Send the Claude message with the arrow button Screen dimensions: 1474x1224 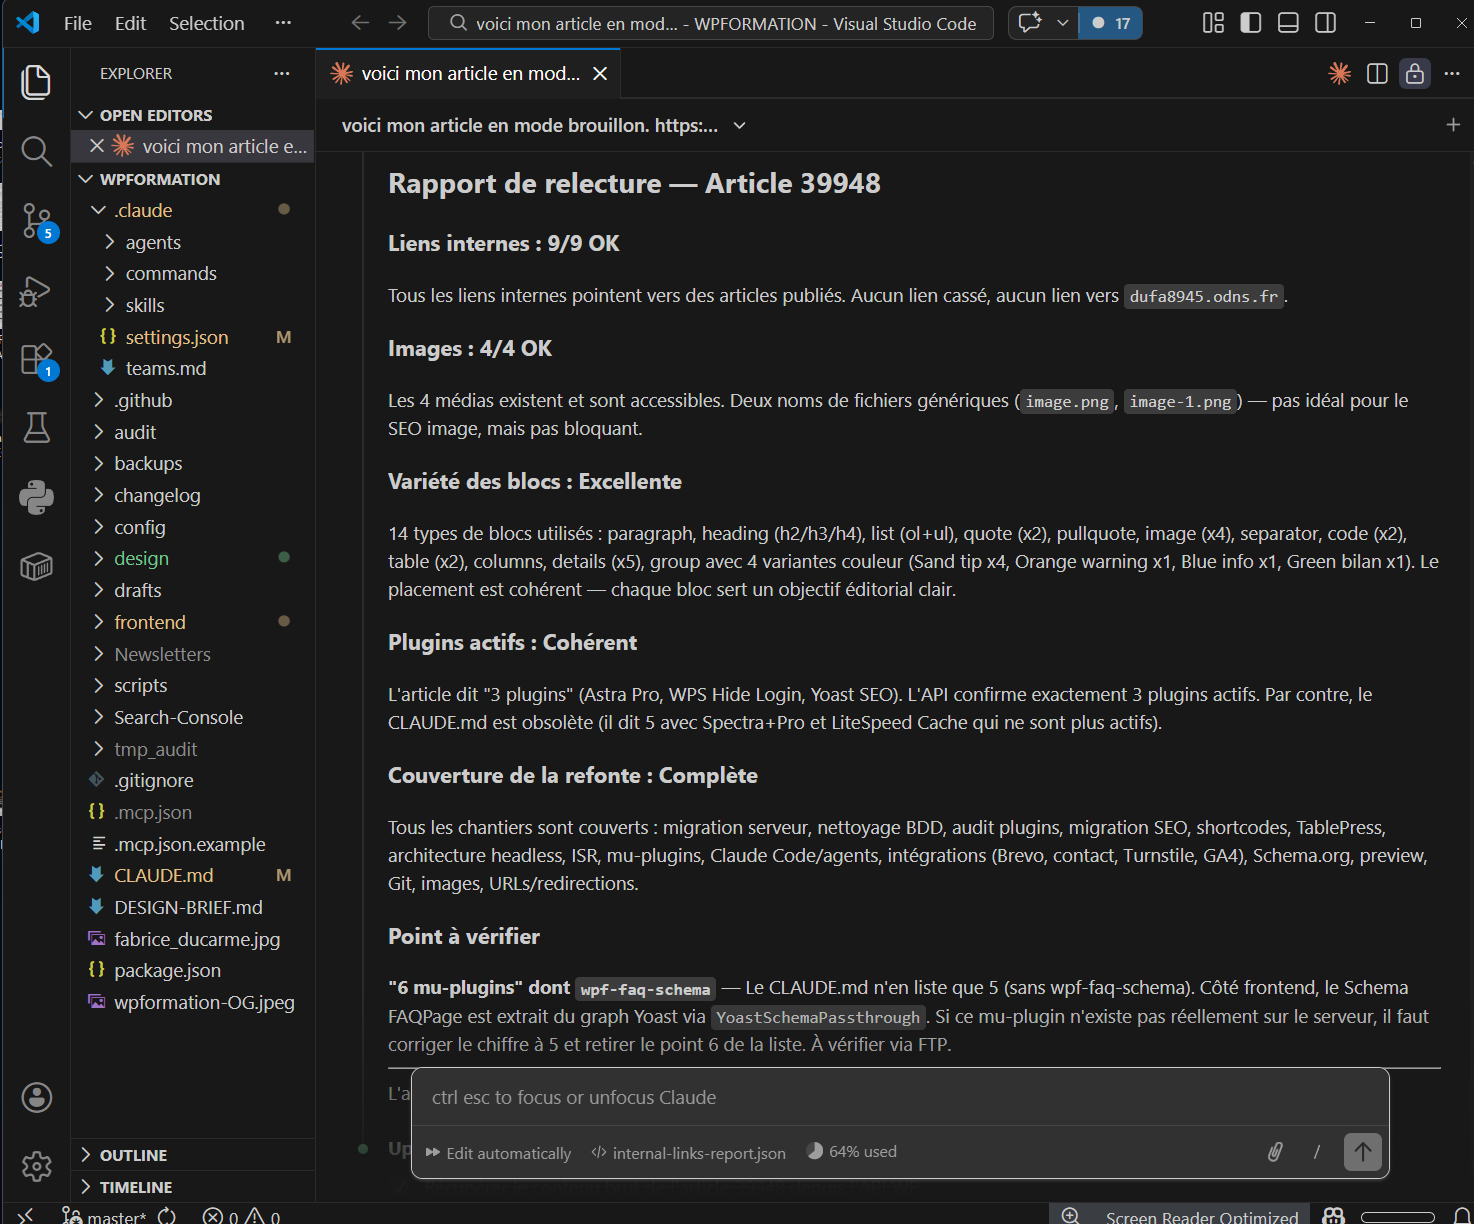click(x=1362, y=1152)
